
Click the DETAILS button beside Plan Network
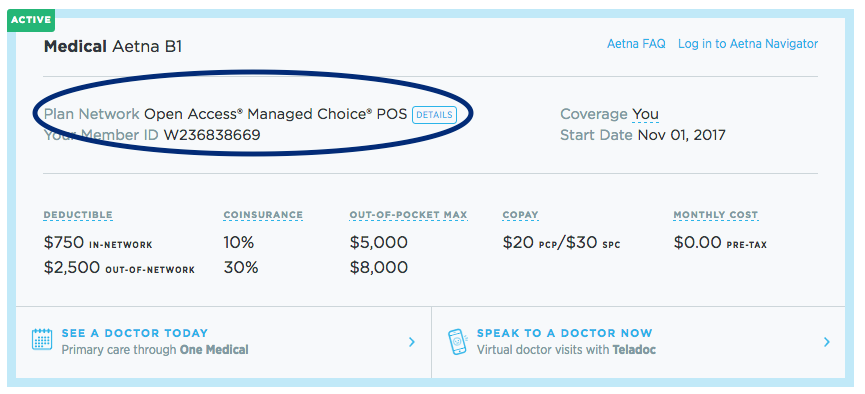click(x=434, y=115)
